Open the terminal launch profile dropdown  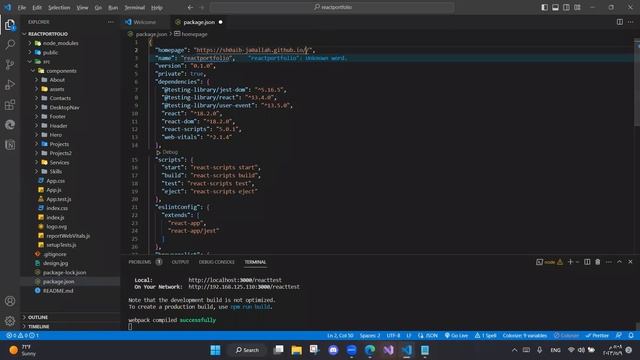(577, 262)
